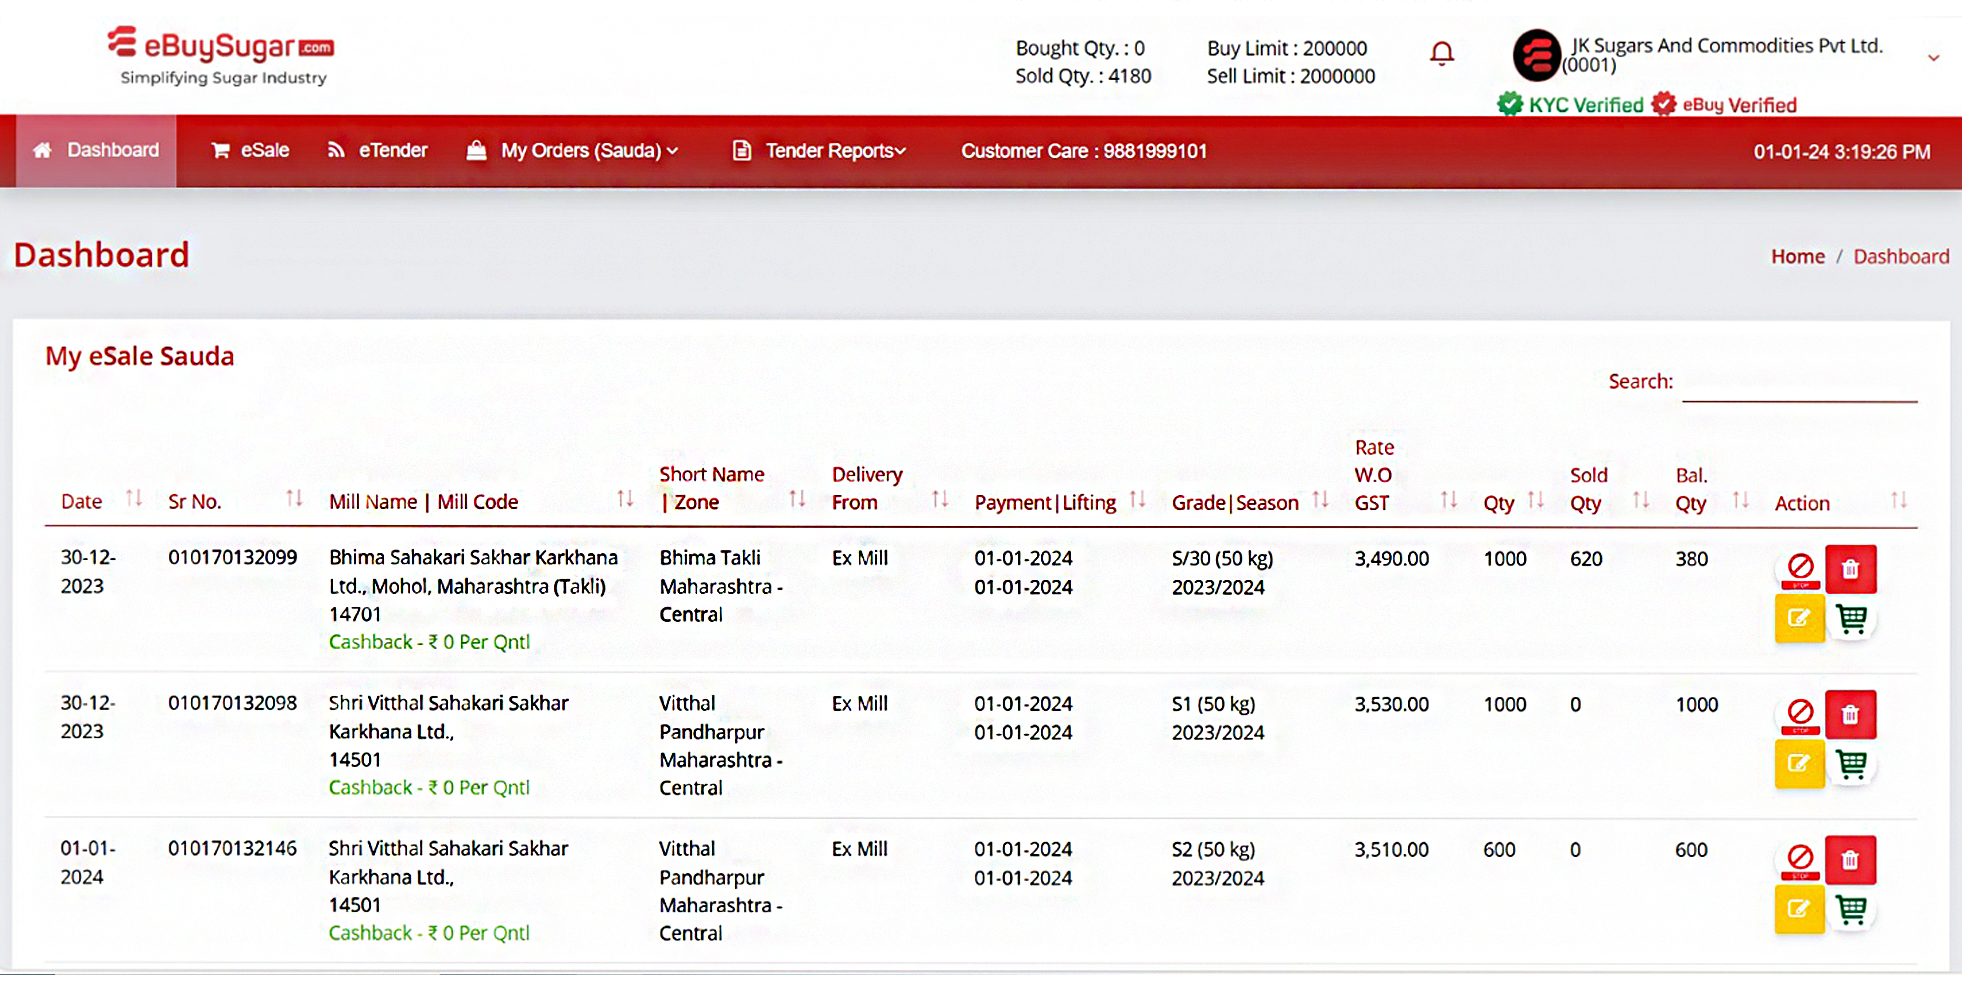Viewport: 1962px width, 982px height.
Task: Stop the sauda 010170132099
Action: [1800, 569]
